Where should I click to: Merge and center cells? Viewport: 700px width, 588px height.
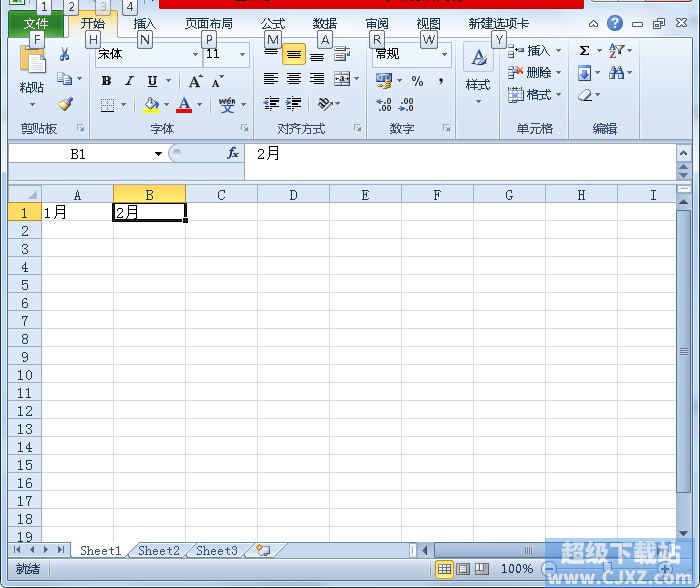point(342,79)
